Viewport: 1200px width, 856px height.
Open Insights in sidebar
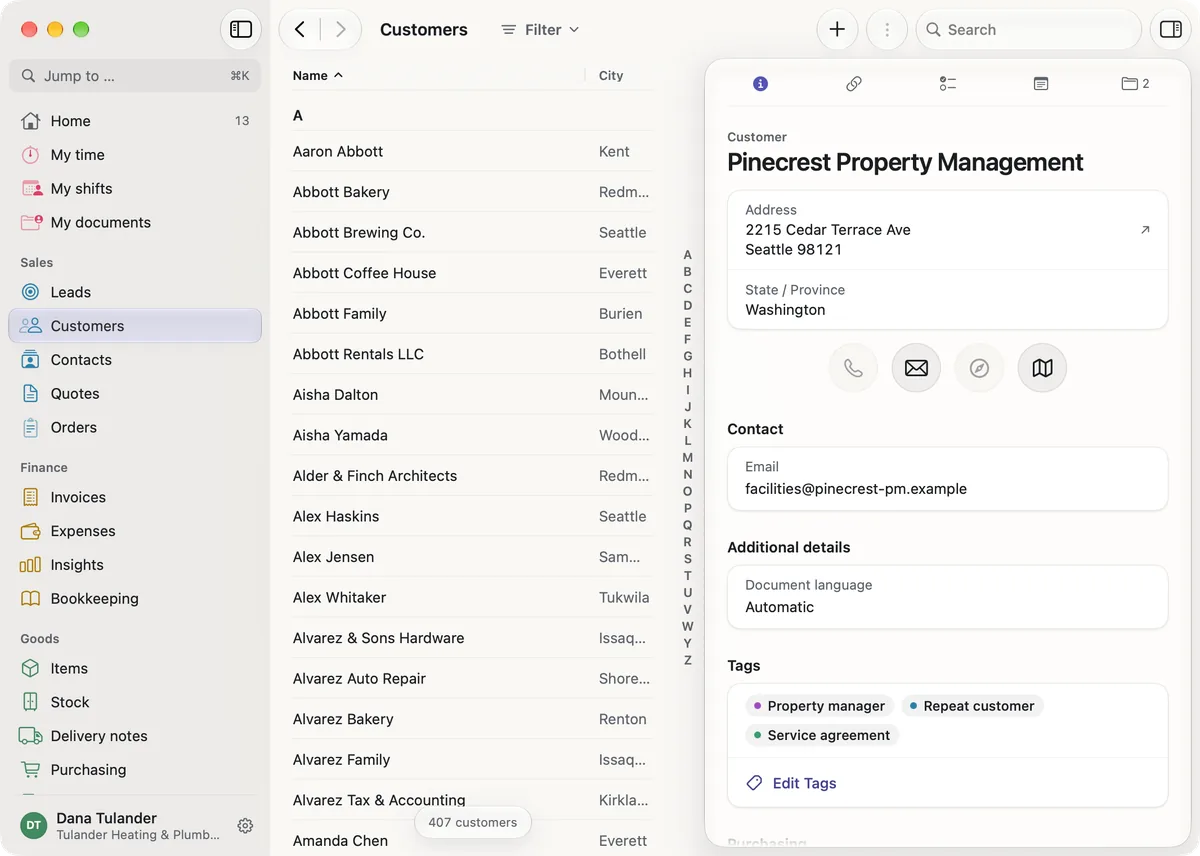click(135, 565)
